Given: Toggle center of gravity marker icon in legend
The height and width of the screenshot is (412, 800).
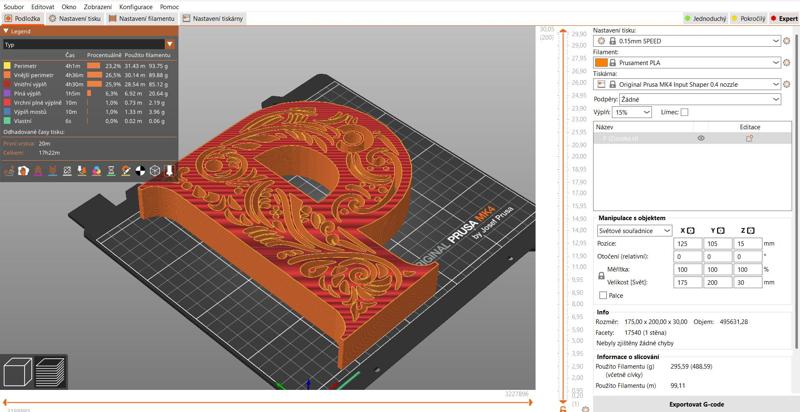Looking at the screenshot, I should pos(141,171).
